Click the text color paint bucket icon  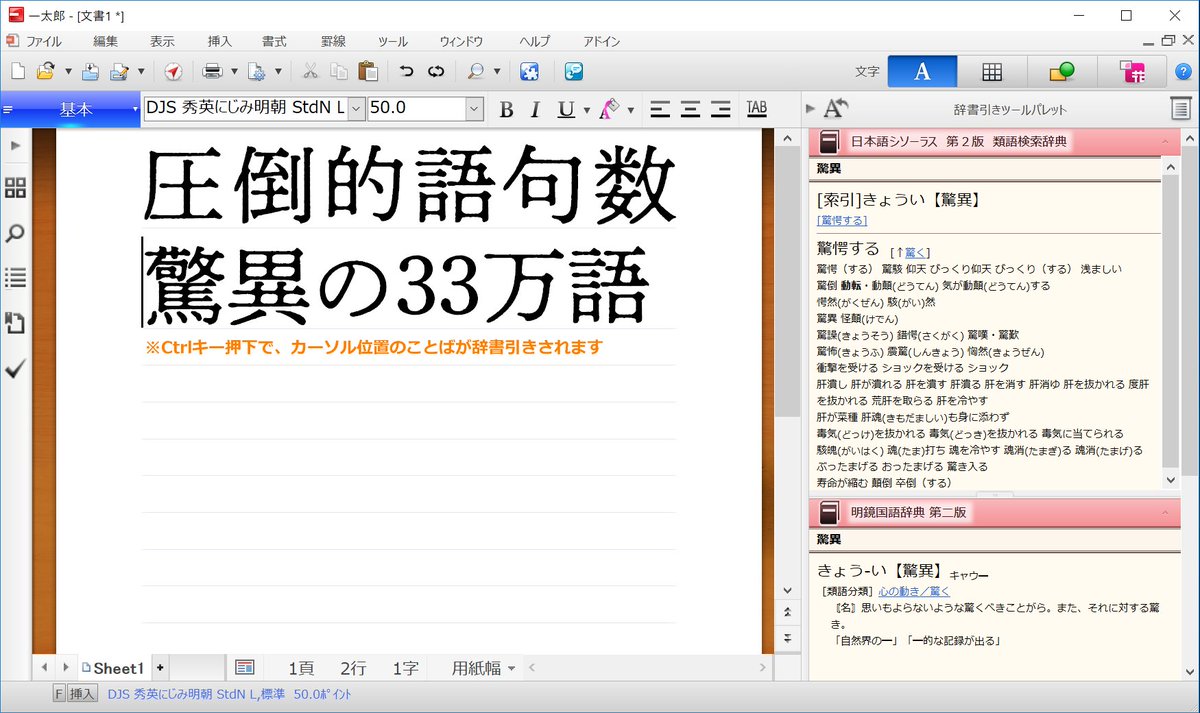click(x=609, y=109)
